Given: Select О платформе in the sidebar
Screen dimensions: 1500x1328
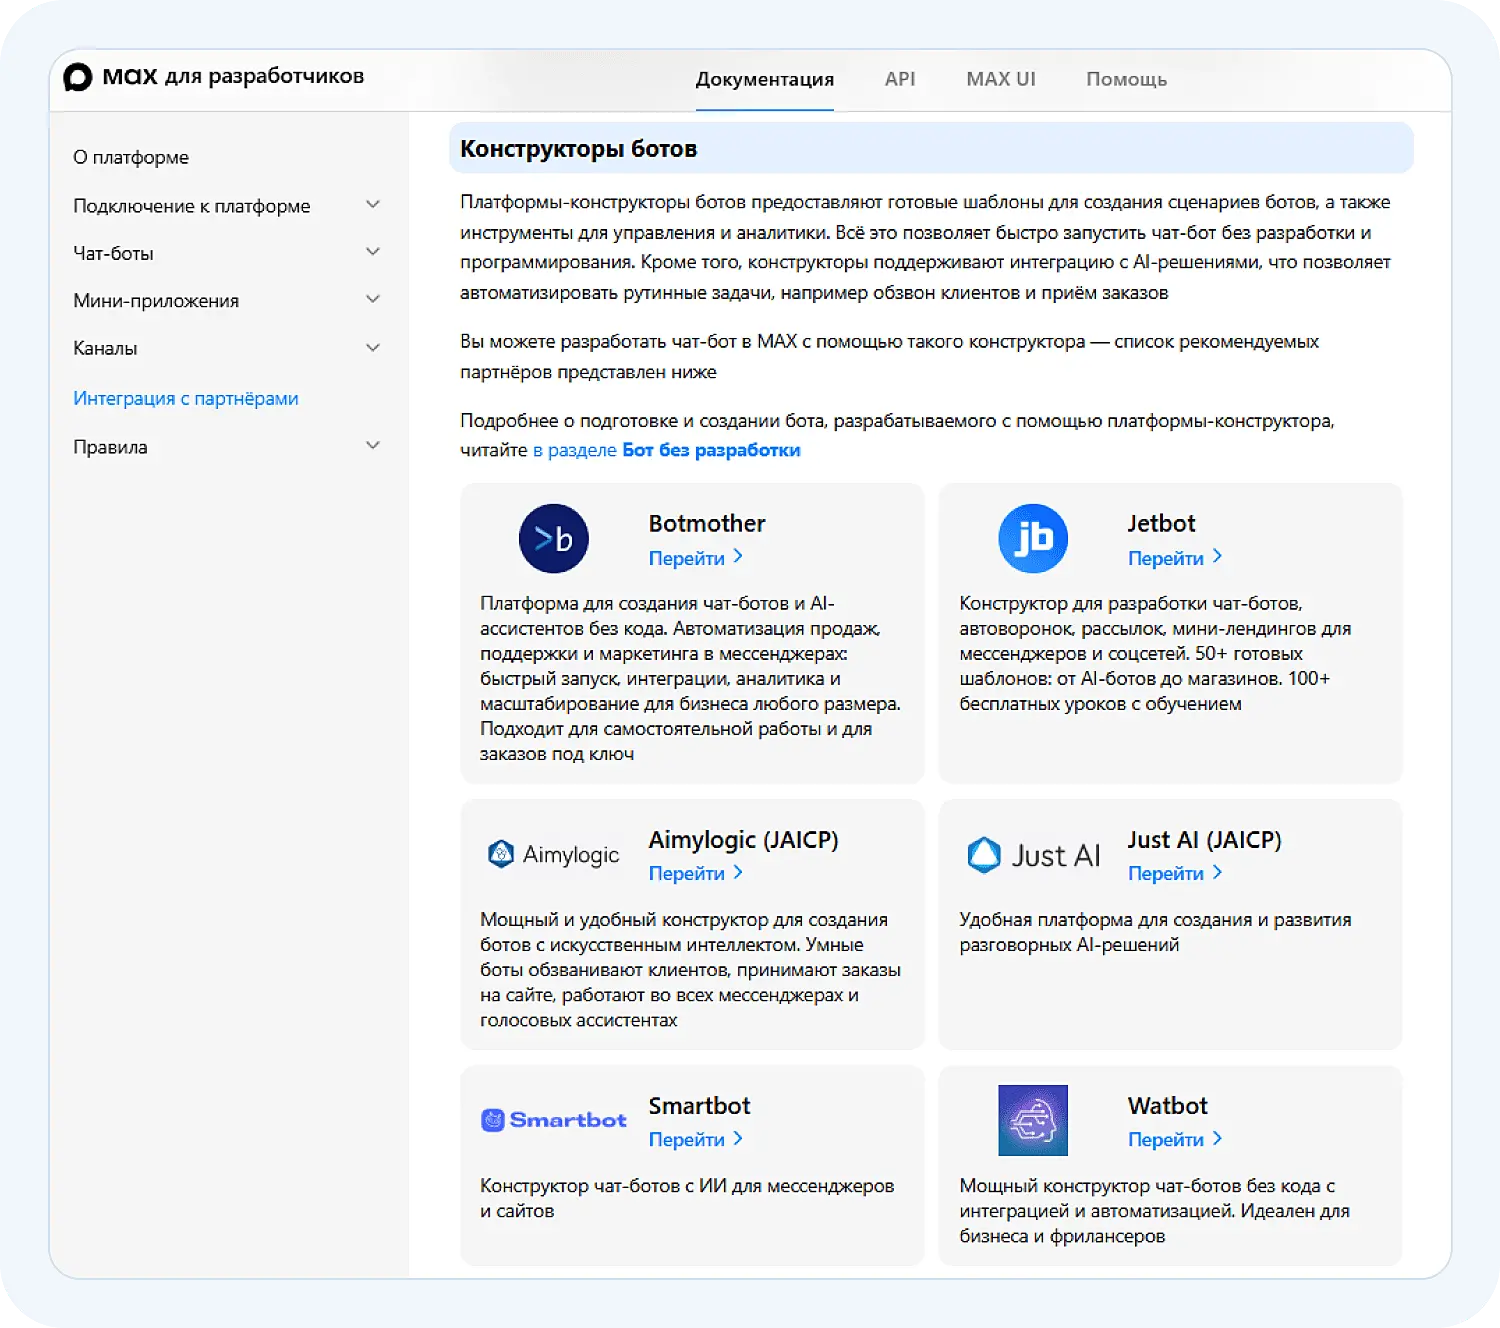Looking at the screenshot, I should [131, 156].
